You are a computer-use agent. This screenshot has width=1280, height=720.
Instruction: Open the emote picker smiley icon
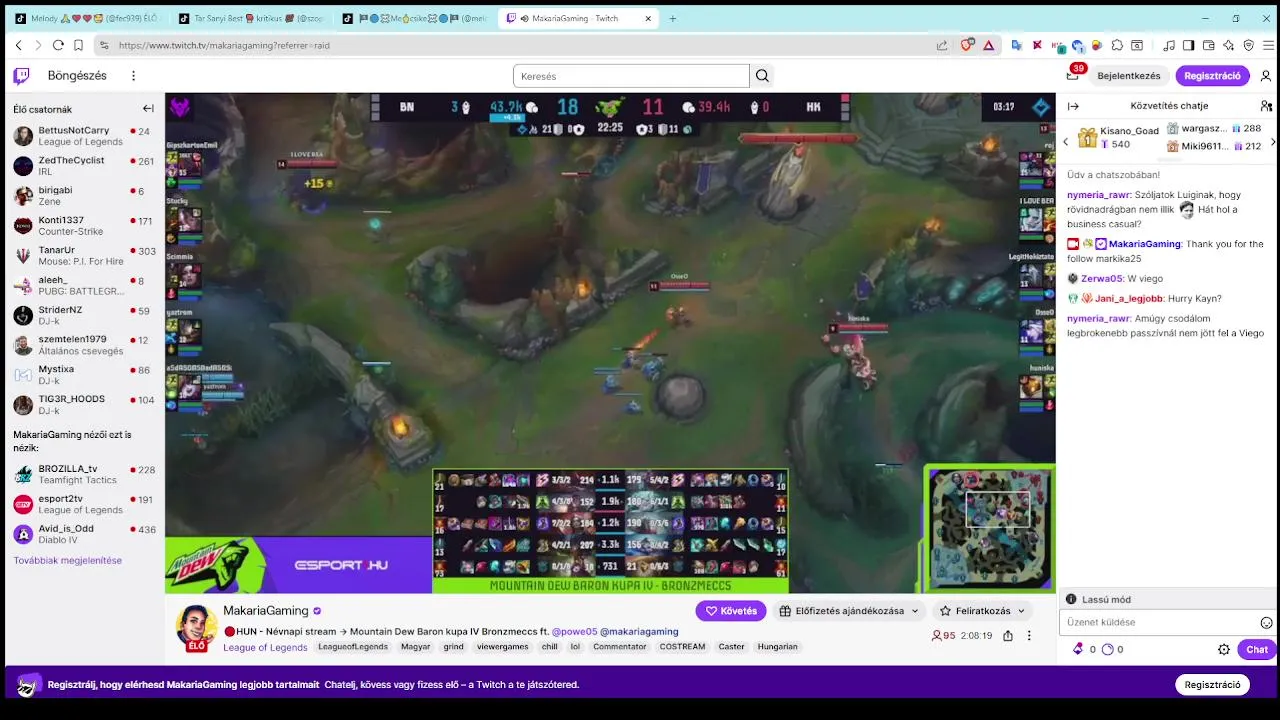click(x=1266, y=622)
